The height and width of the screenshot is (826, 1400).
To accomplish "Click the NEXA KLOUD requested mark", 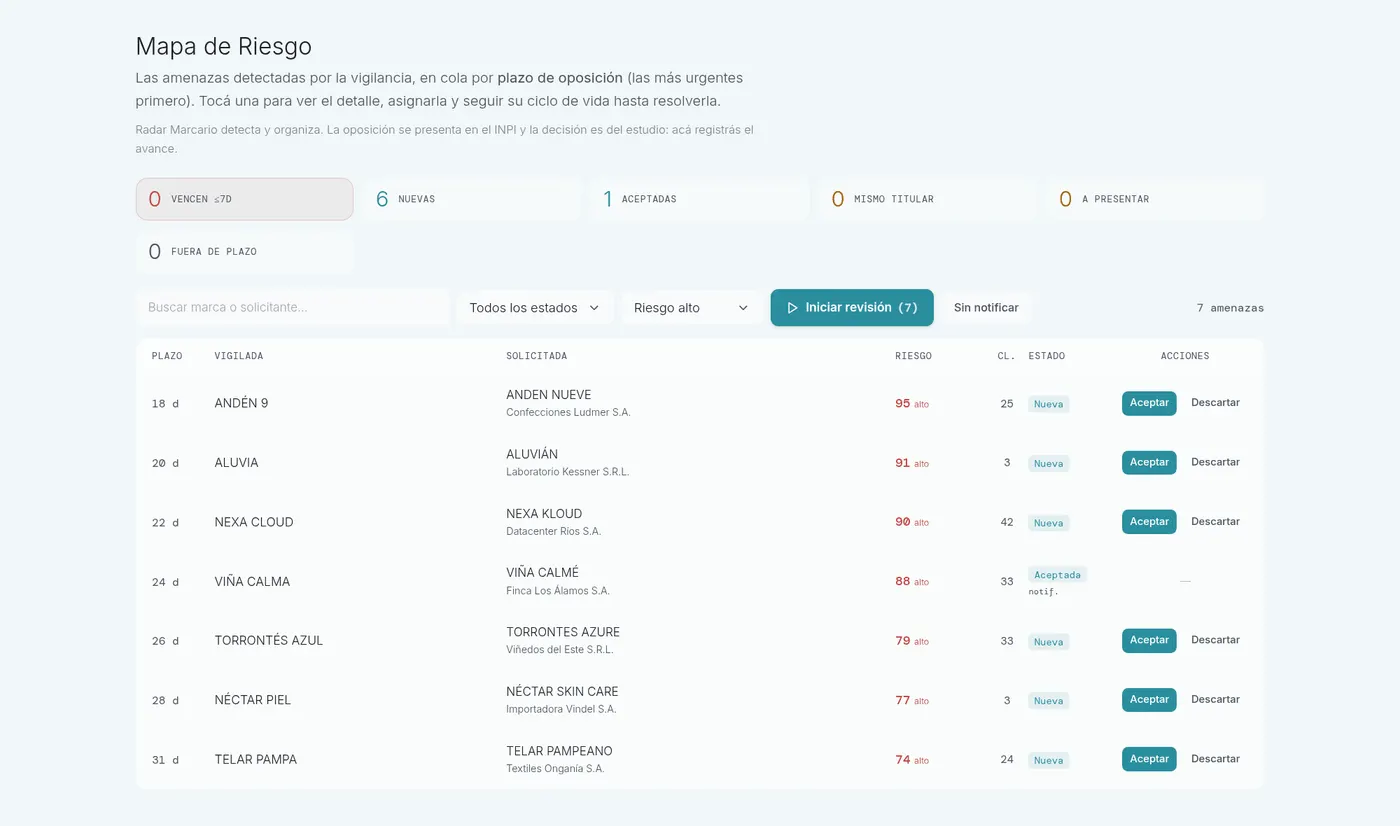I will tap(544, 514).
